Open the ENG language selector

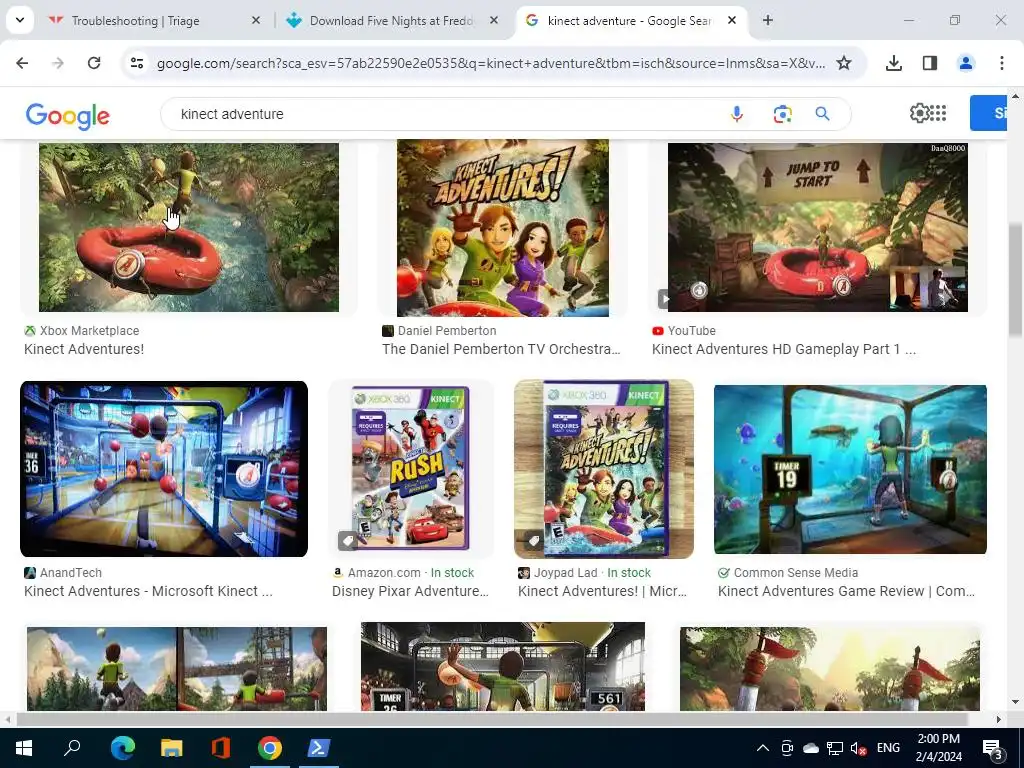888,748
